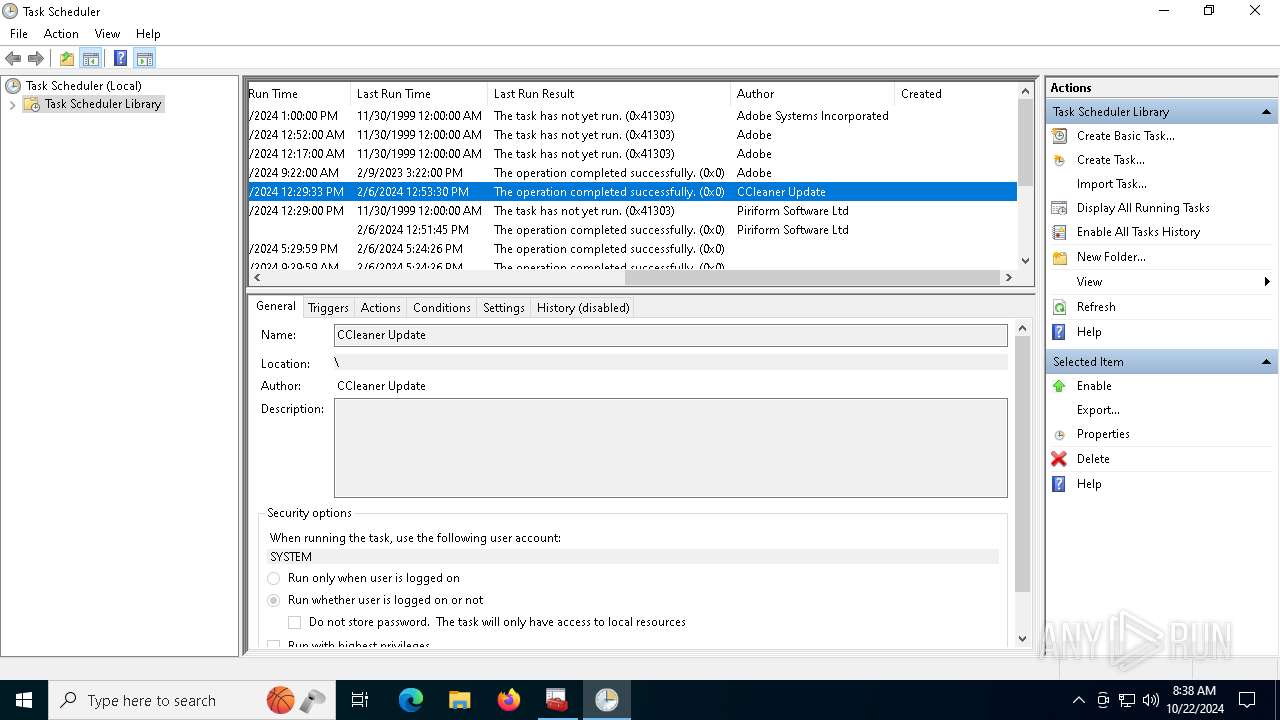Switch to the Actions tab

pyautogui.click(x=380, y=308)
